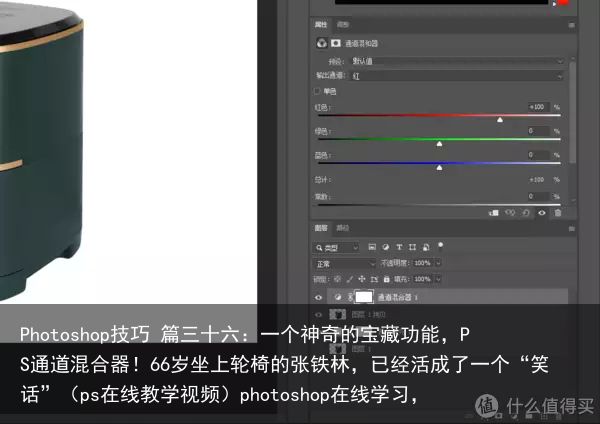Viewport: 600px width, 424px height.
Task: Open the 预设 preset dropdown
Action: pos(457,61)
